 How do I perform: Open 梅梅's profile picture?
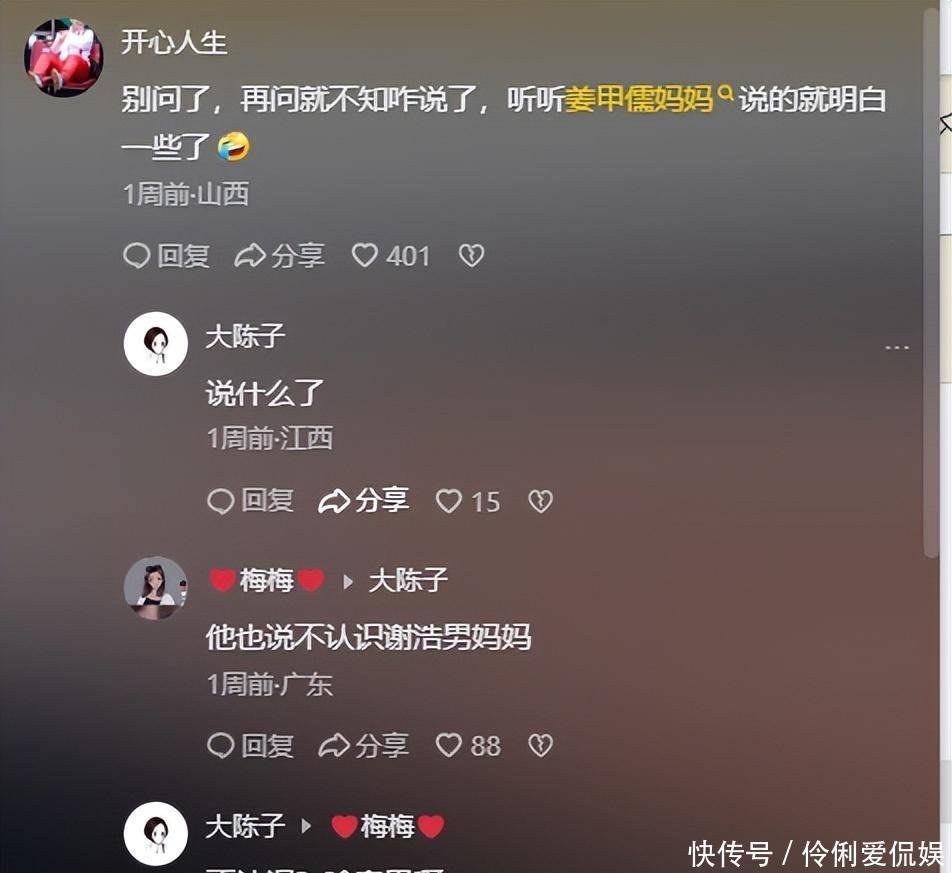(155, 588)
